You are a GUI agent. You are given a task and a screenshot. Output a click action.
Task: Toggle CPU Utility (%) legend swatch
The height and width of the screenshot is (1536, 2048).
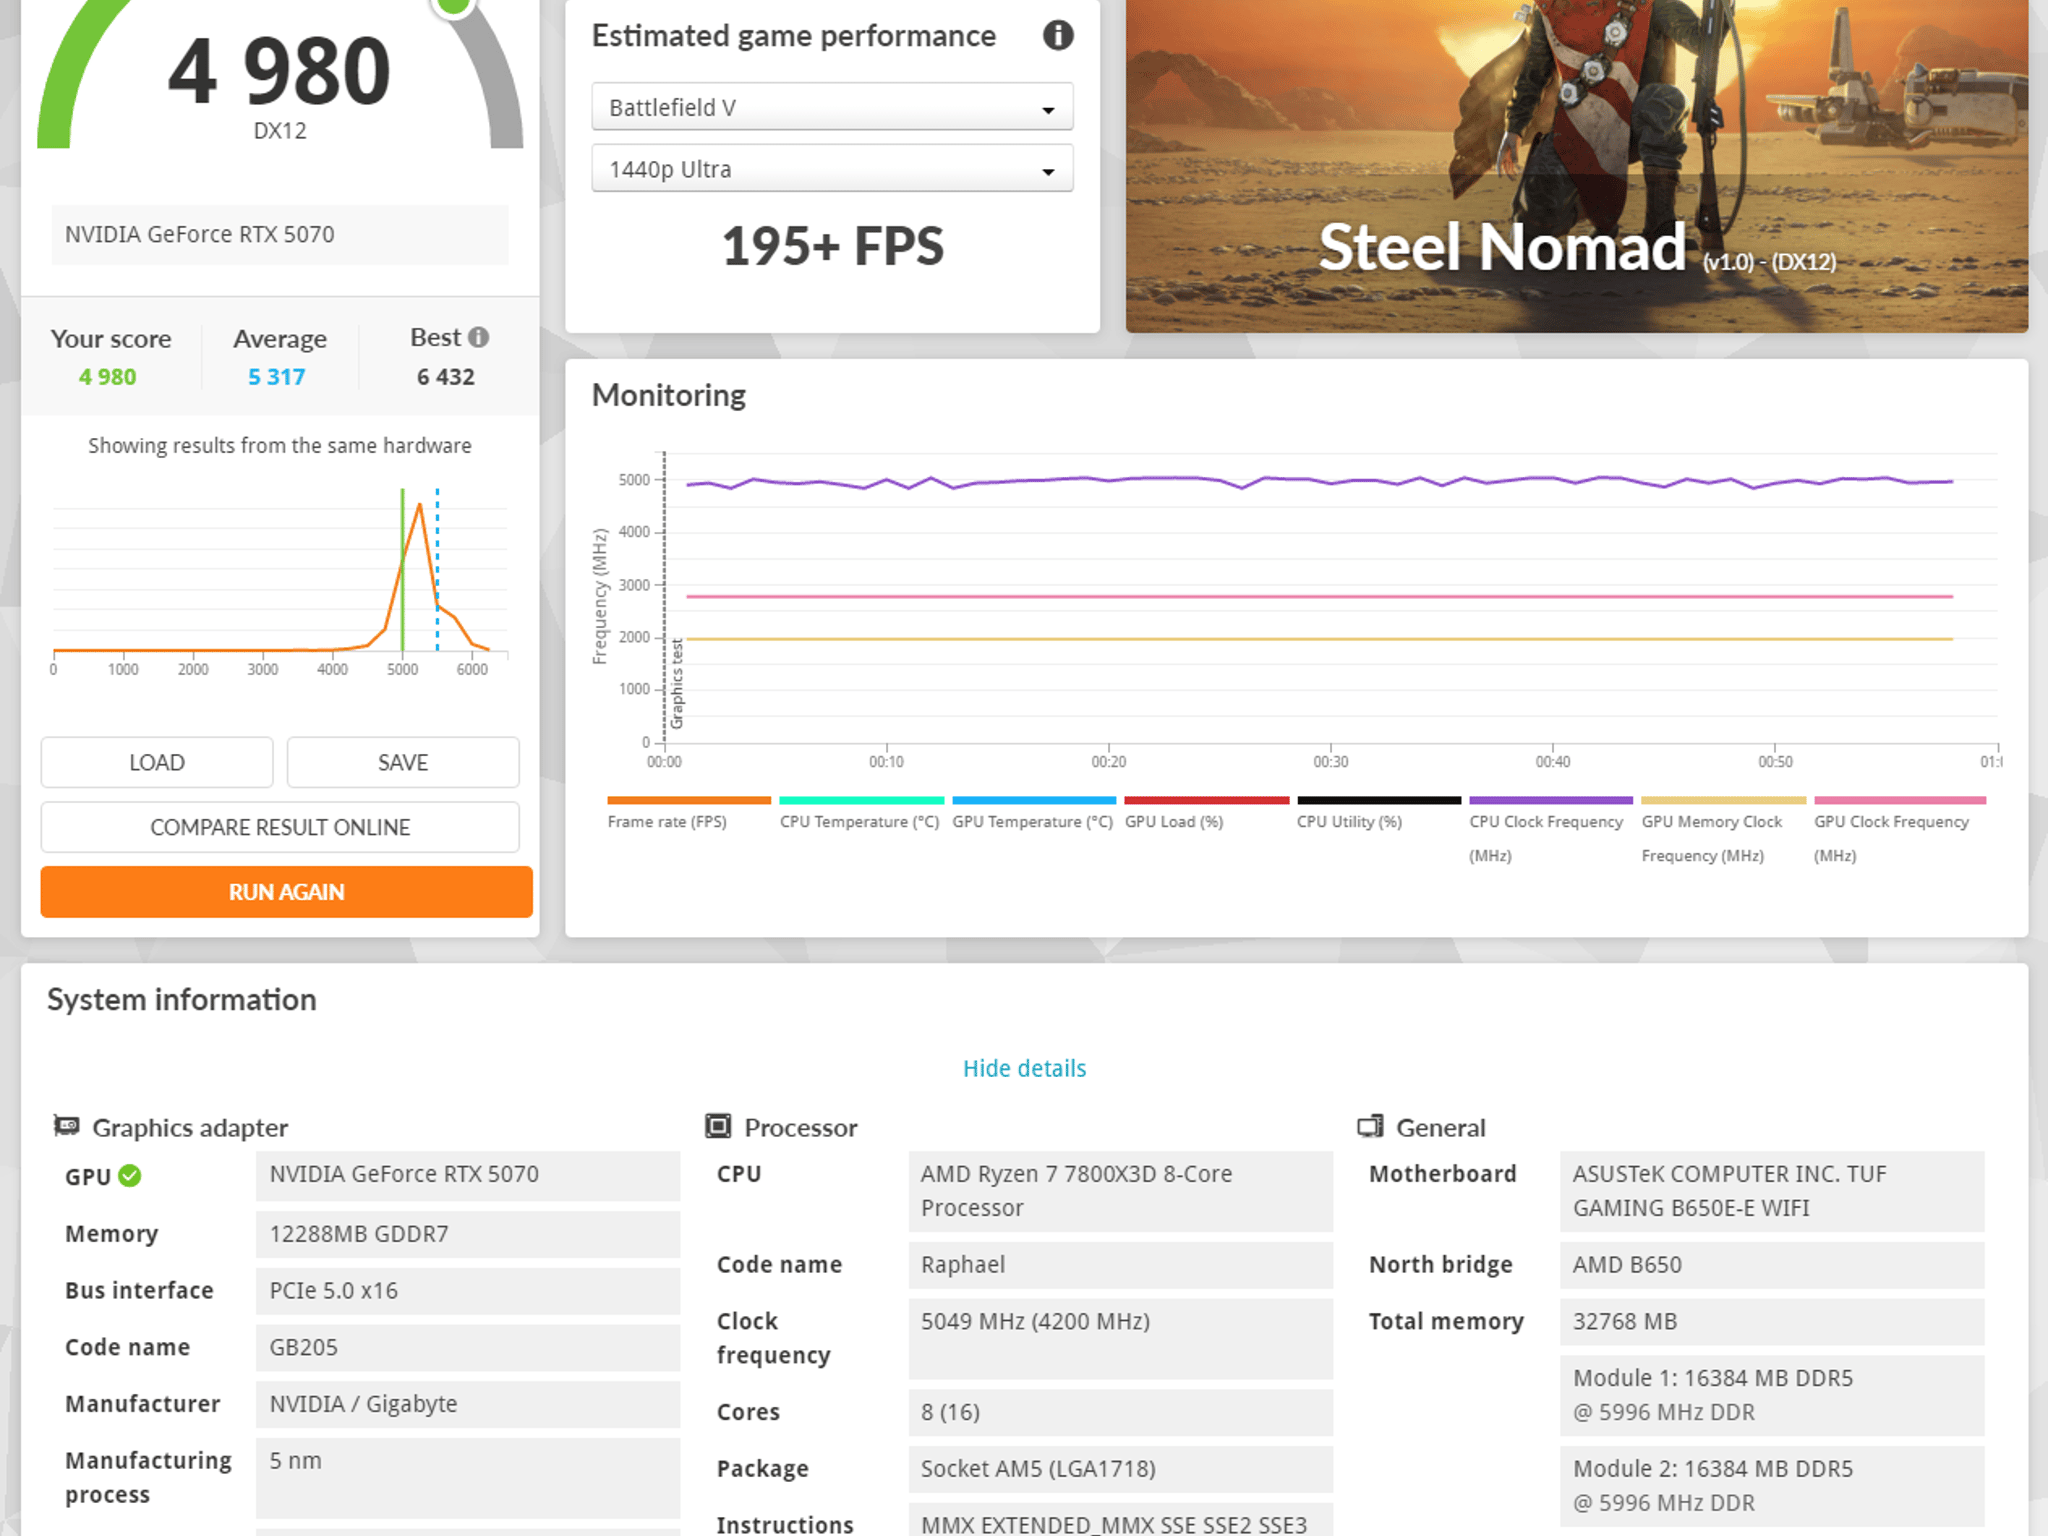click(x=1379, y=801)
